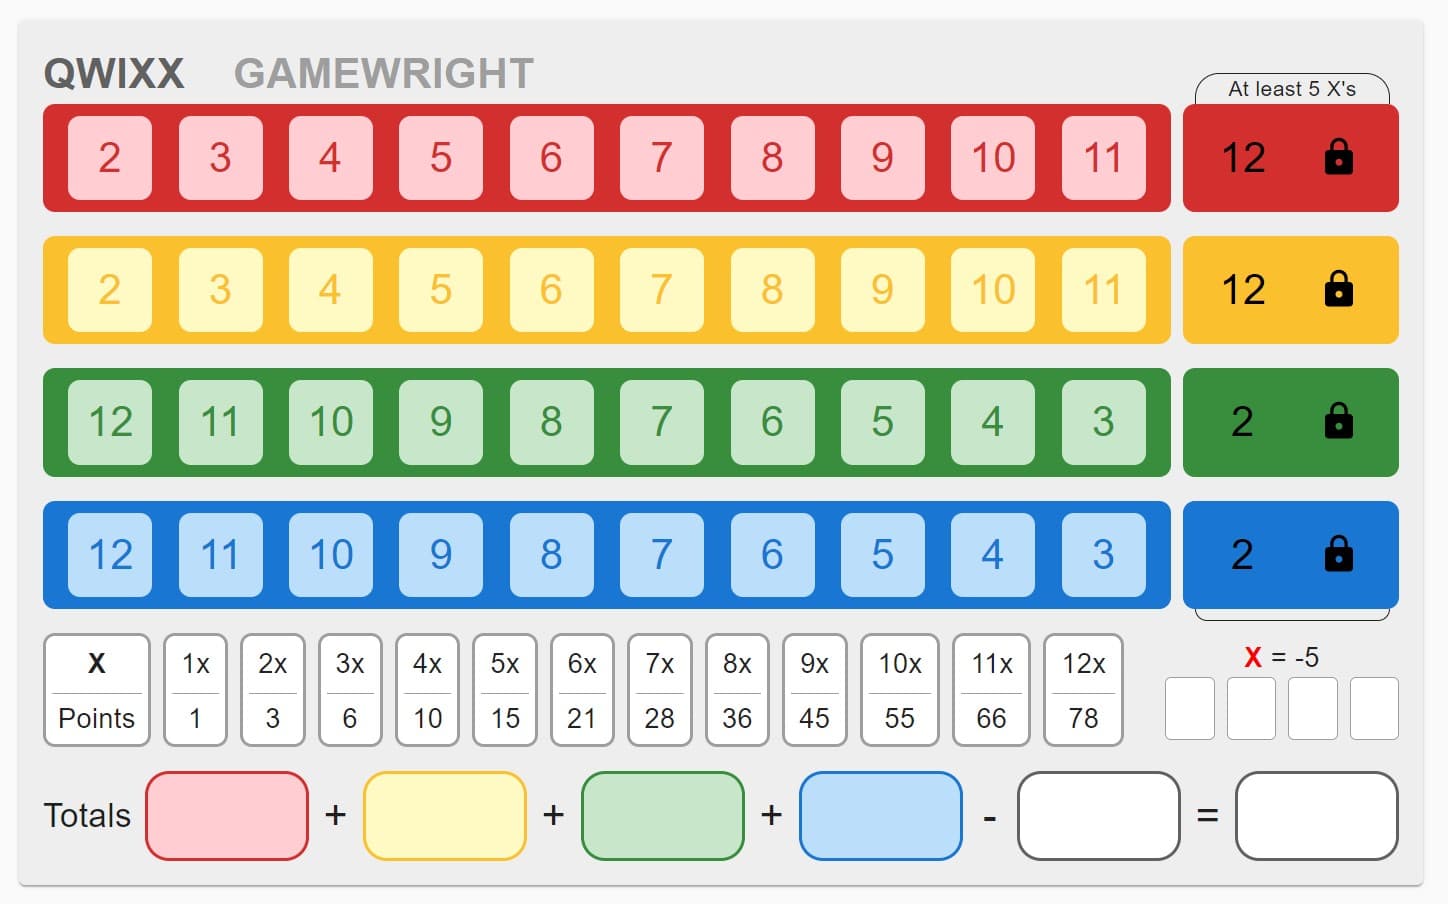Mark the blue 12 box

(x=110, y=554)
